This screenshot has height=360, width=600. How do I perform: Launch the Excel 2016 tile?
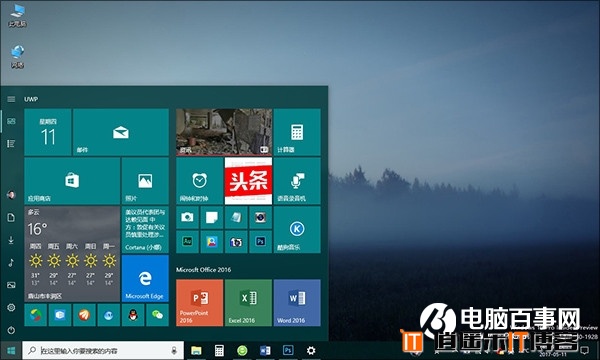coord(248,303)
